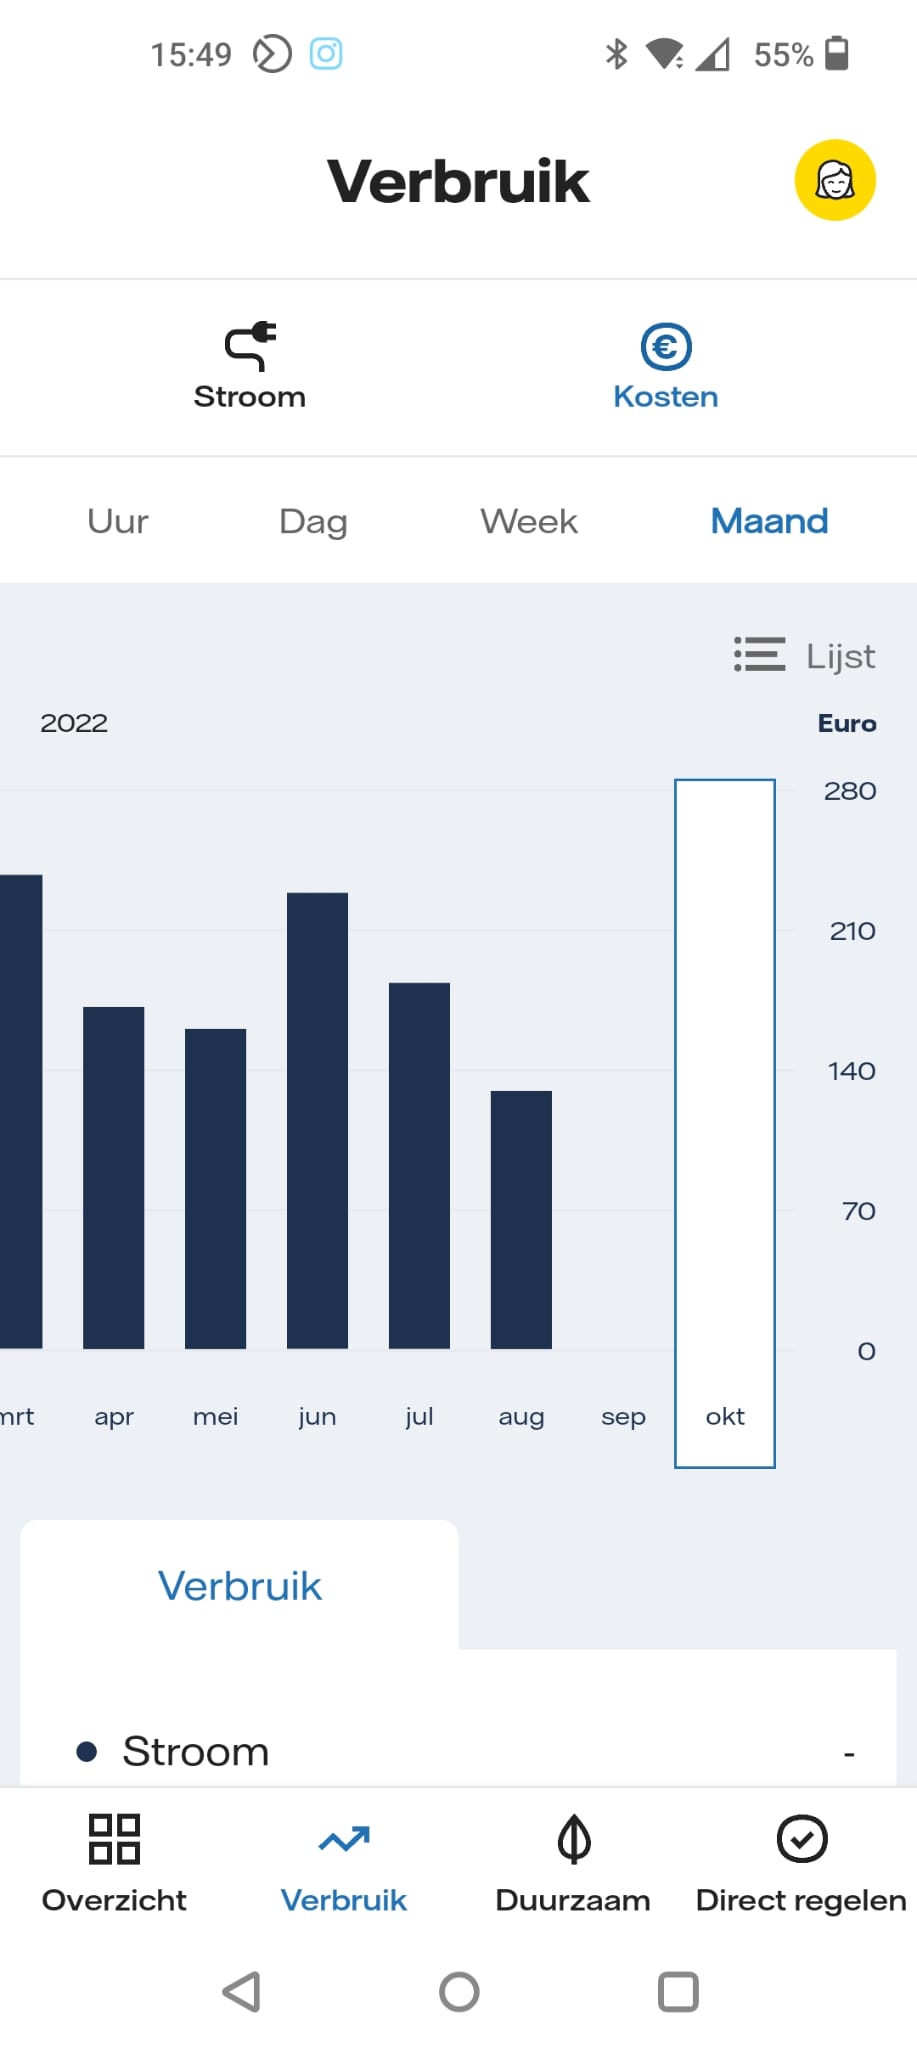Switch to the Dag time range
The width and height of the screenshot is (917, 2048).
(313, 521)
